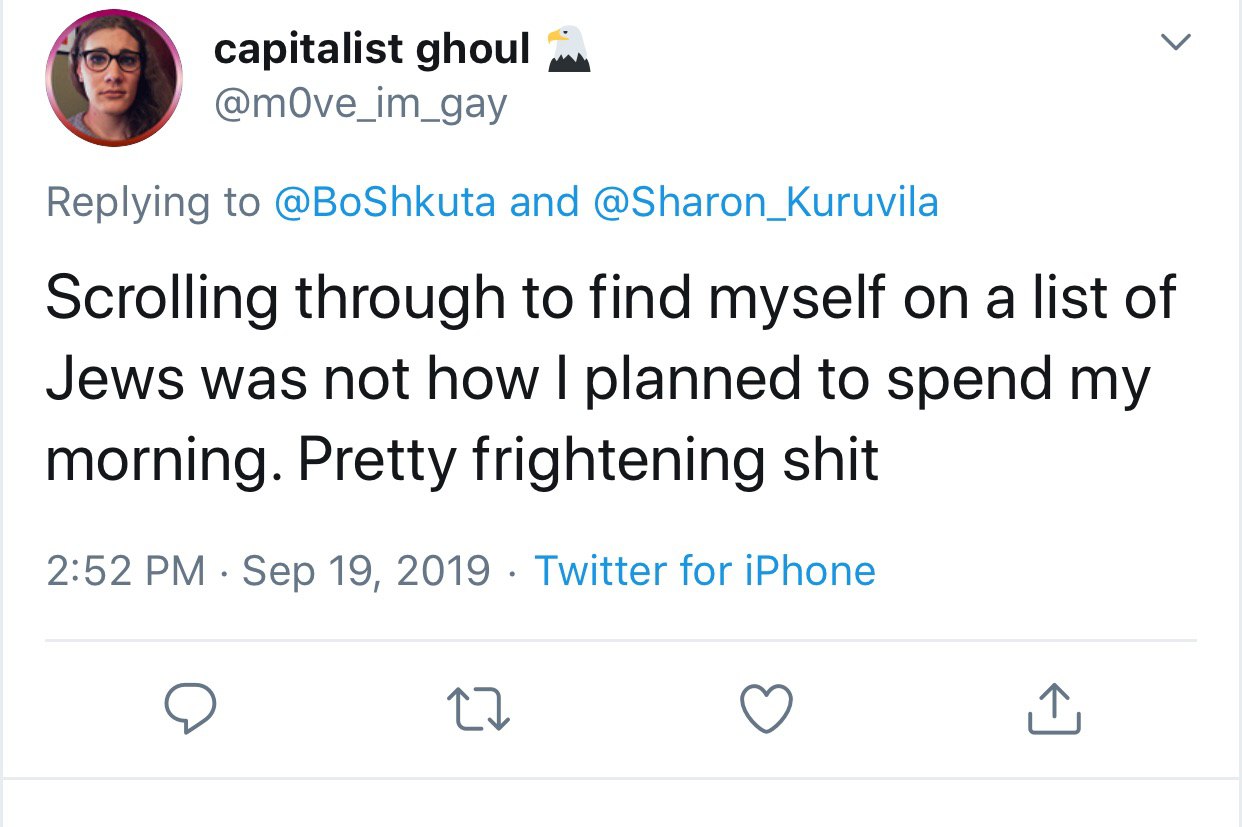Click the @m0ve_im_gay handle
1242x827 pixels.
(360, 103)
